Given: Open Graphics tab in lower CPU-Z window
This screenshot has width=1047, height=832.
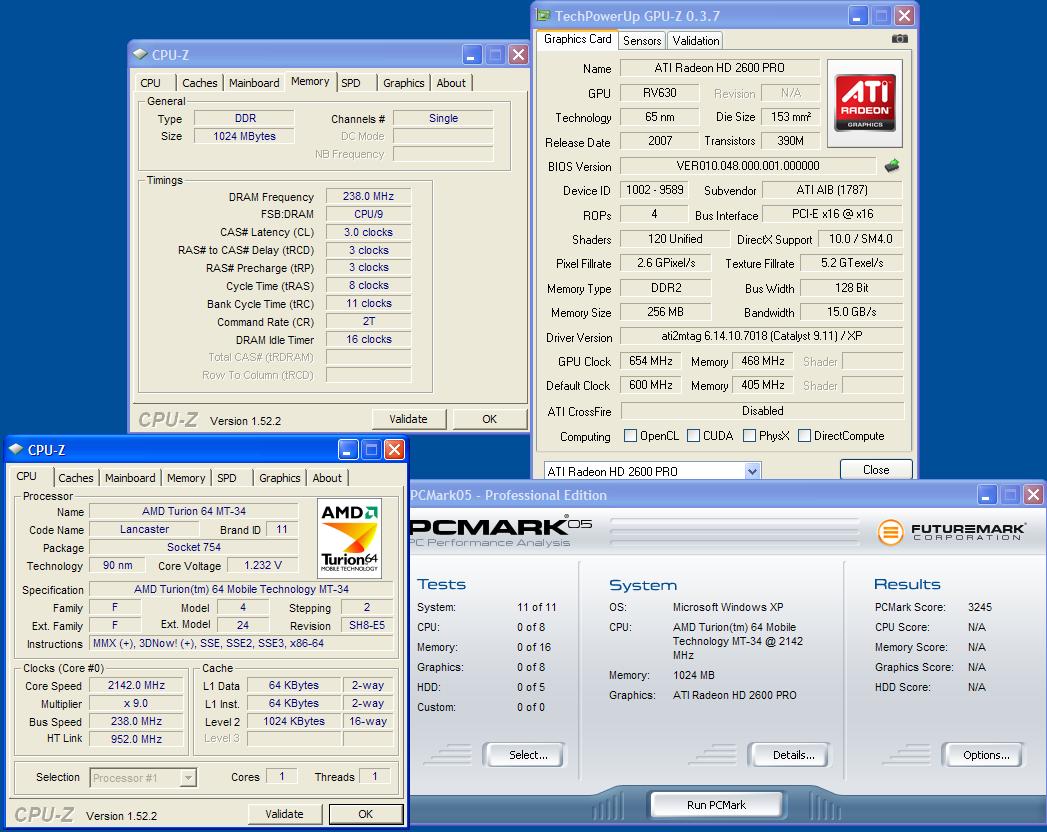Looking at the screenshot, I should pyautogui.click(x=279, y=478).
